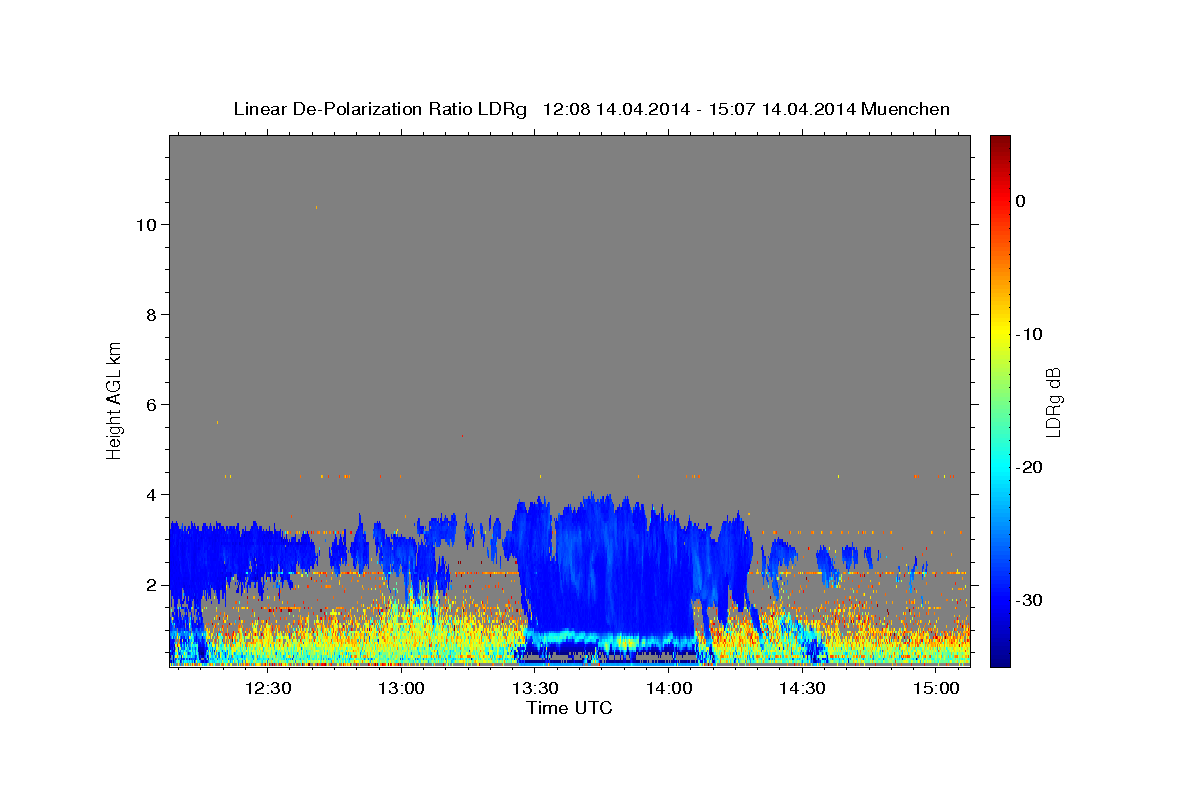Click the height tick label 6
This screenshot has height=800, width=1200.
pos(149,405)
